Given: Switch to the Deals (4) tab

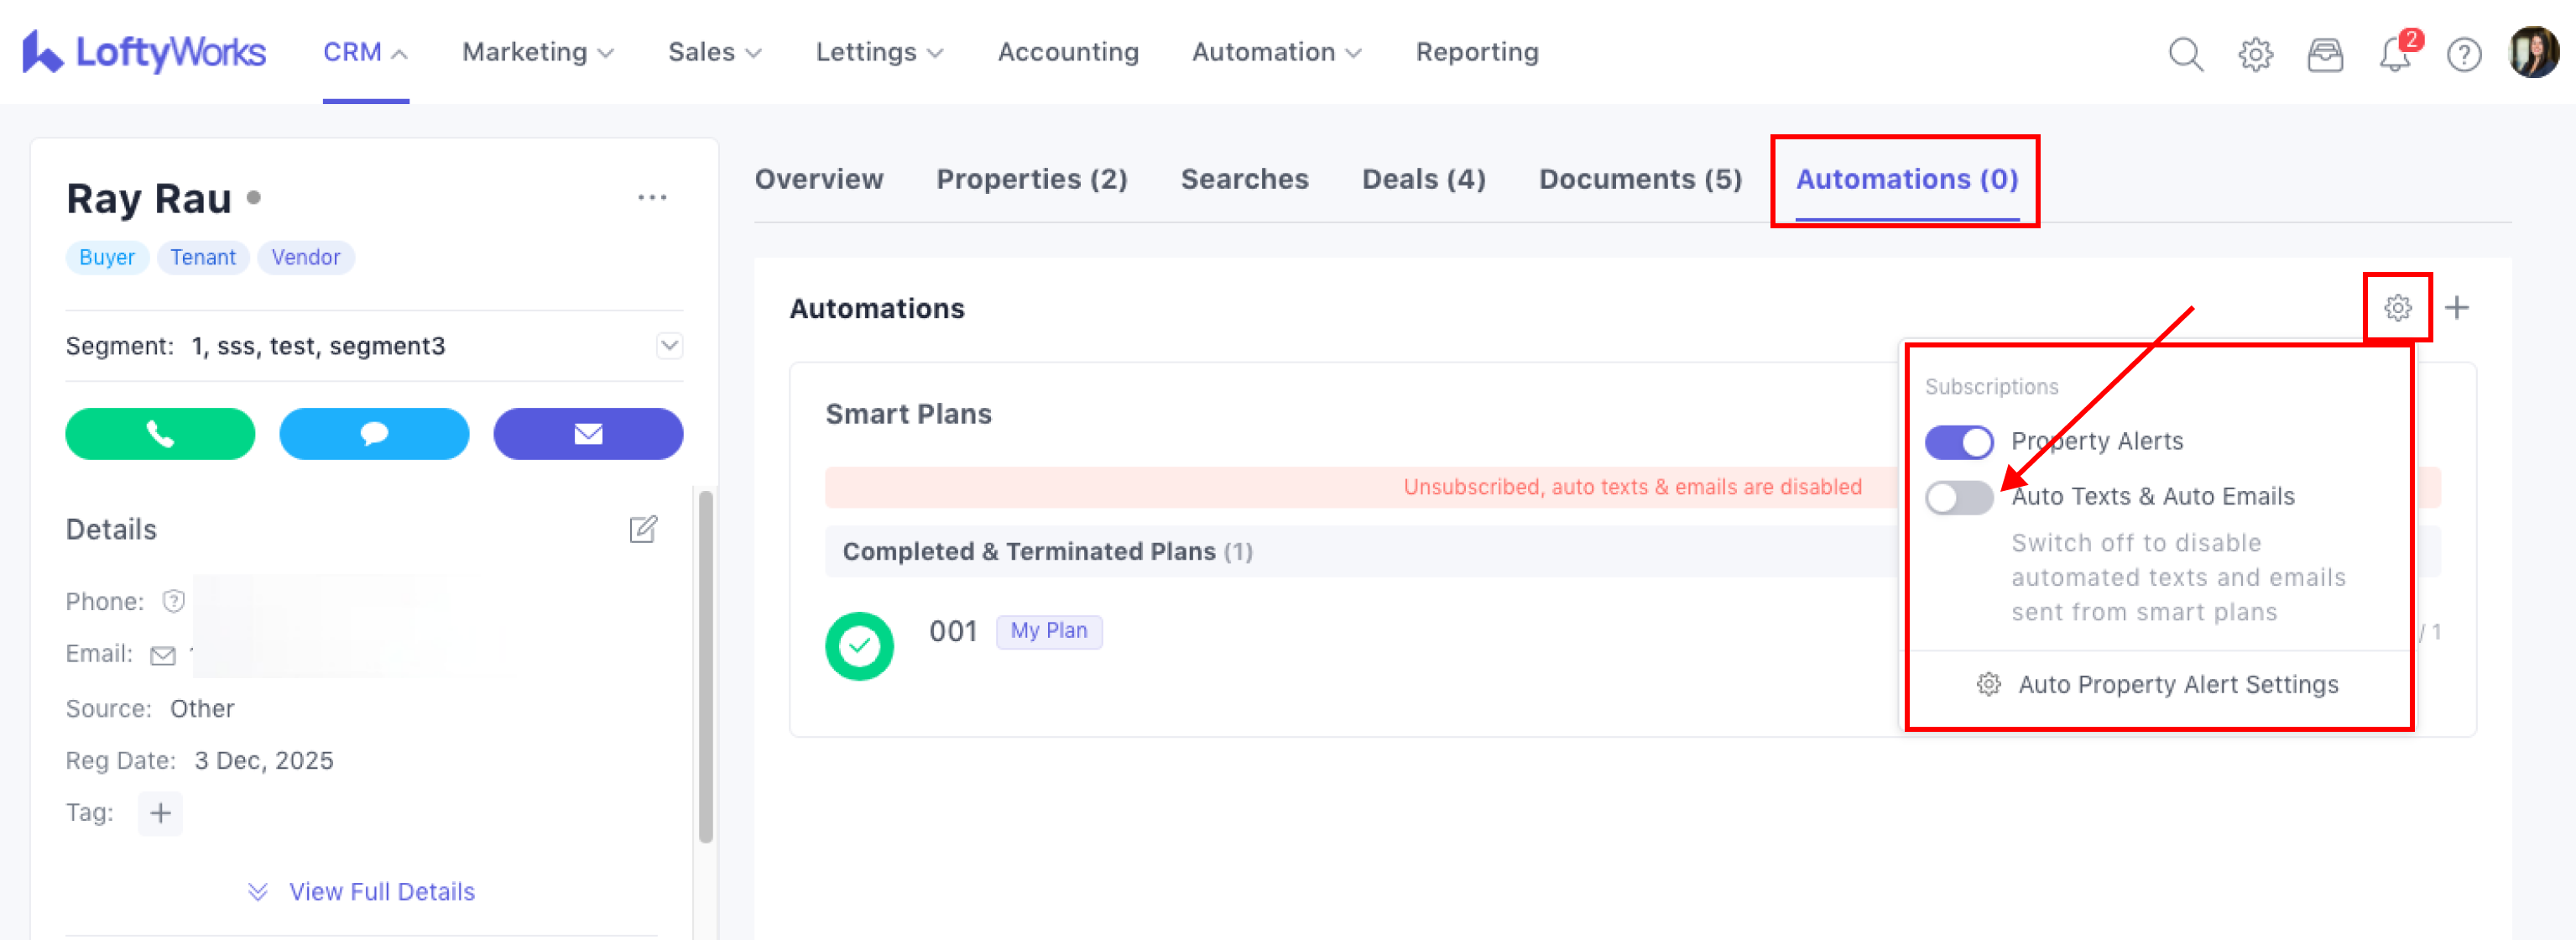Looking at the screenshot, I should (x=1423, y=179).
